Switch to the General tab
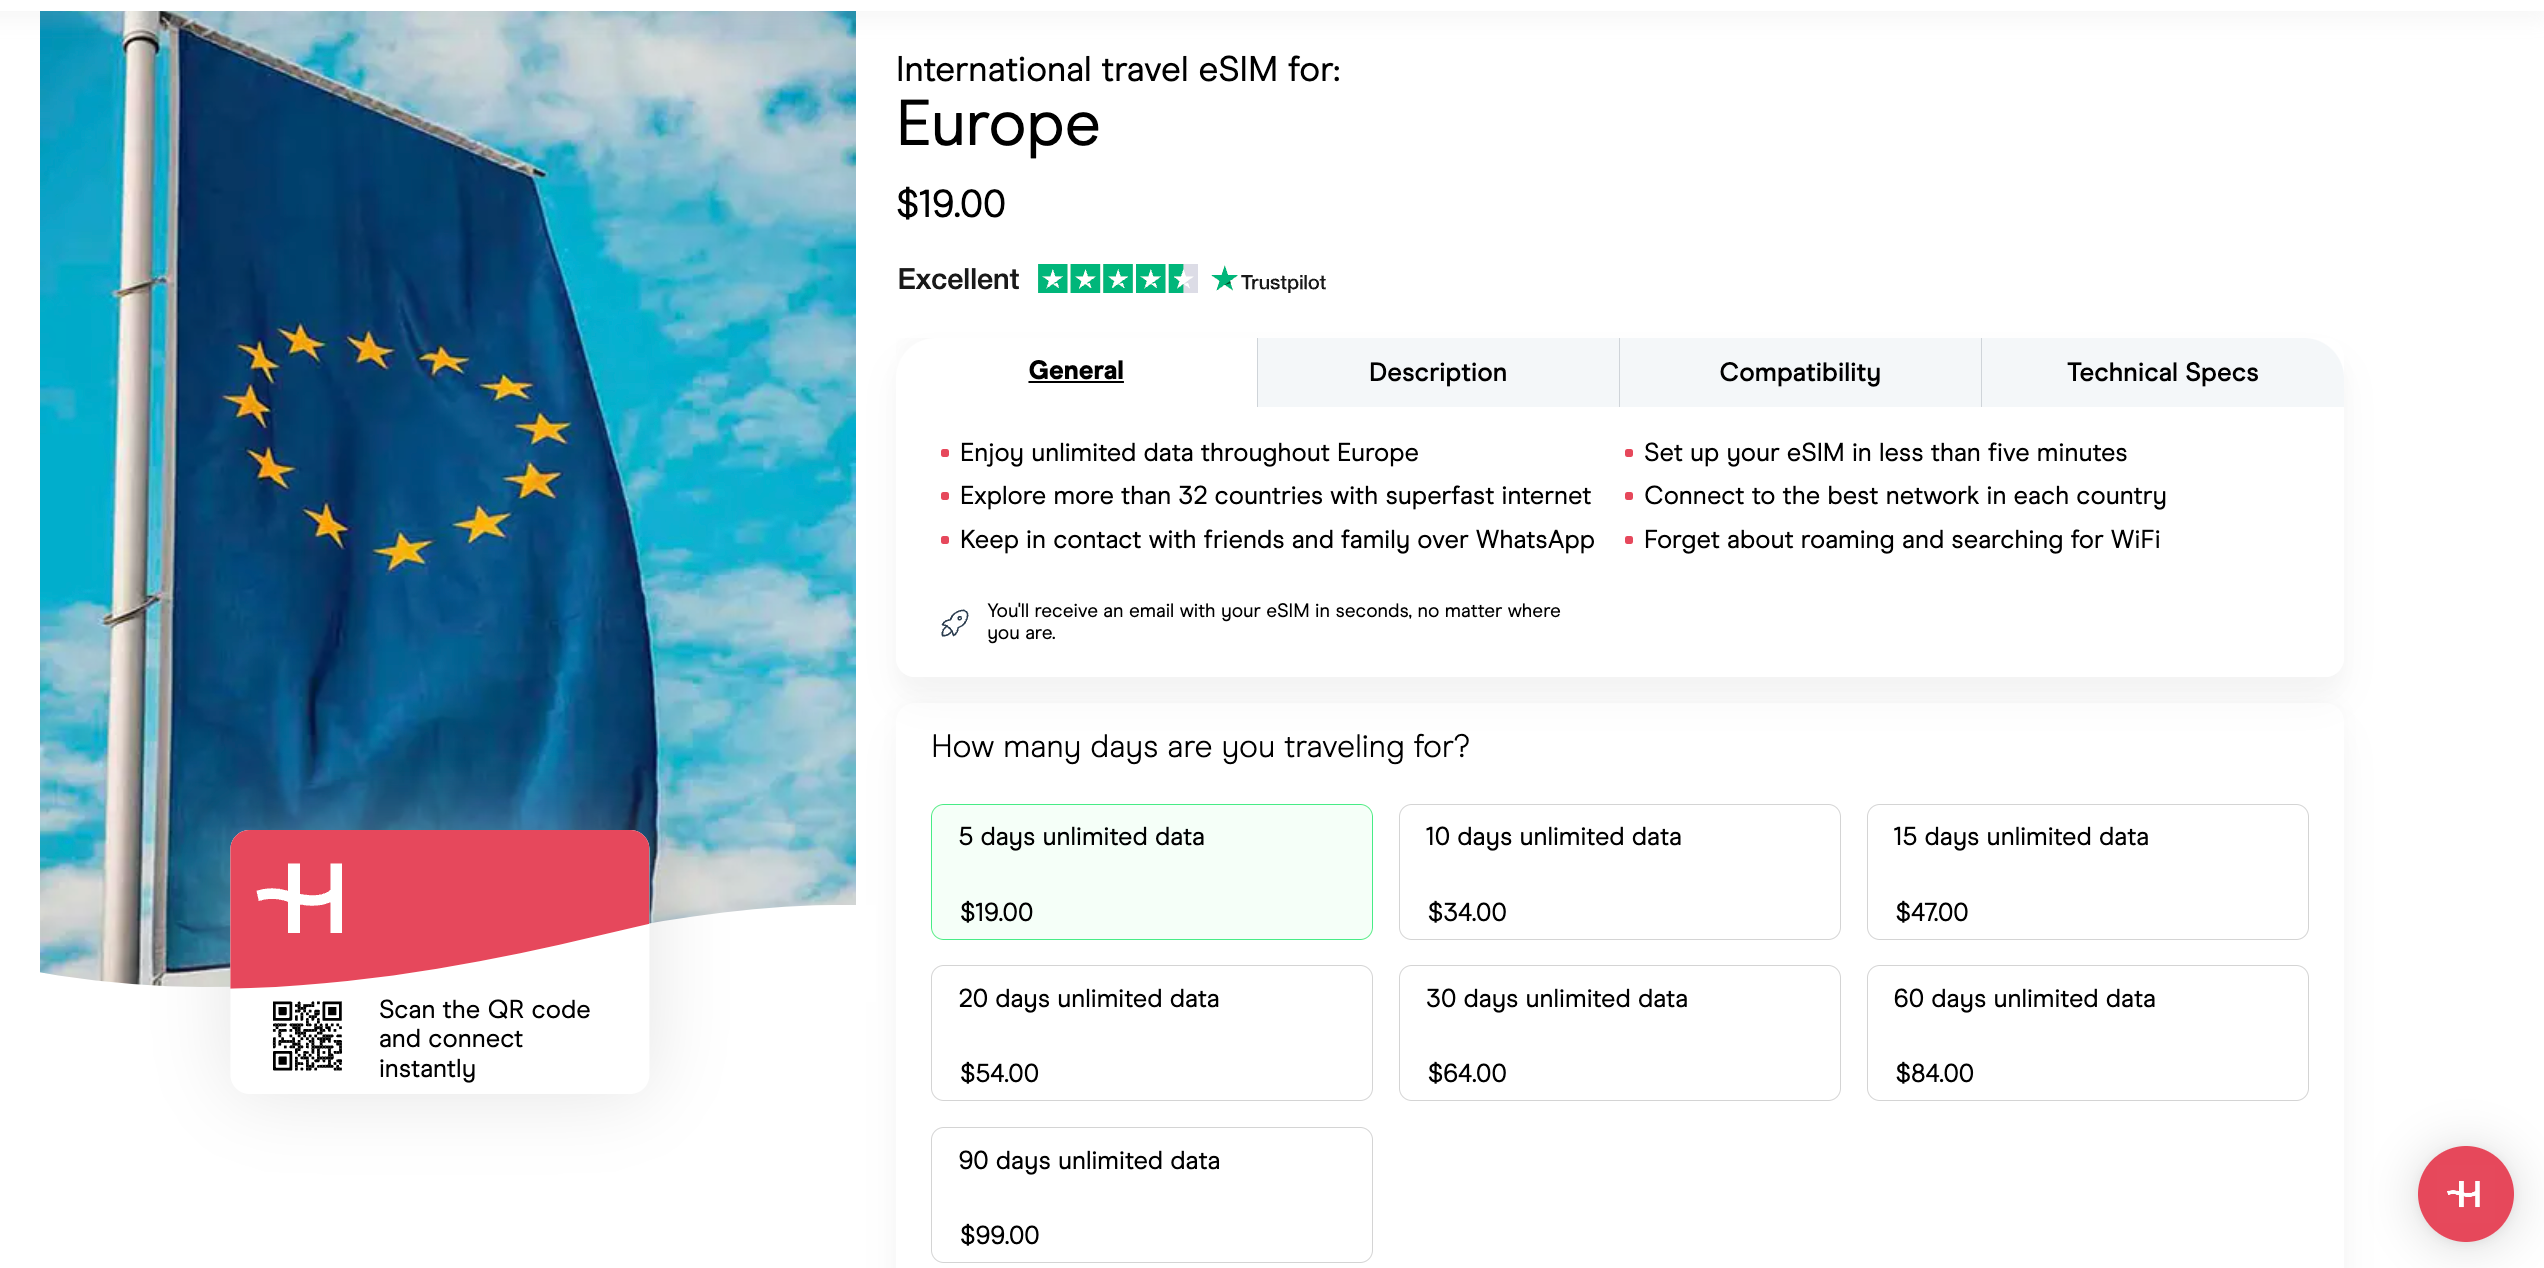 click(1076, 371)
